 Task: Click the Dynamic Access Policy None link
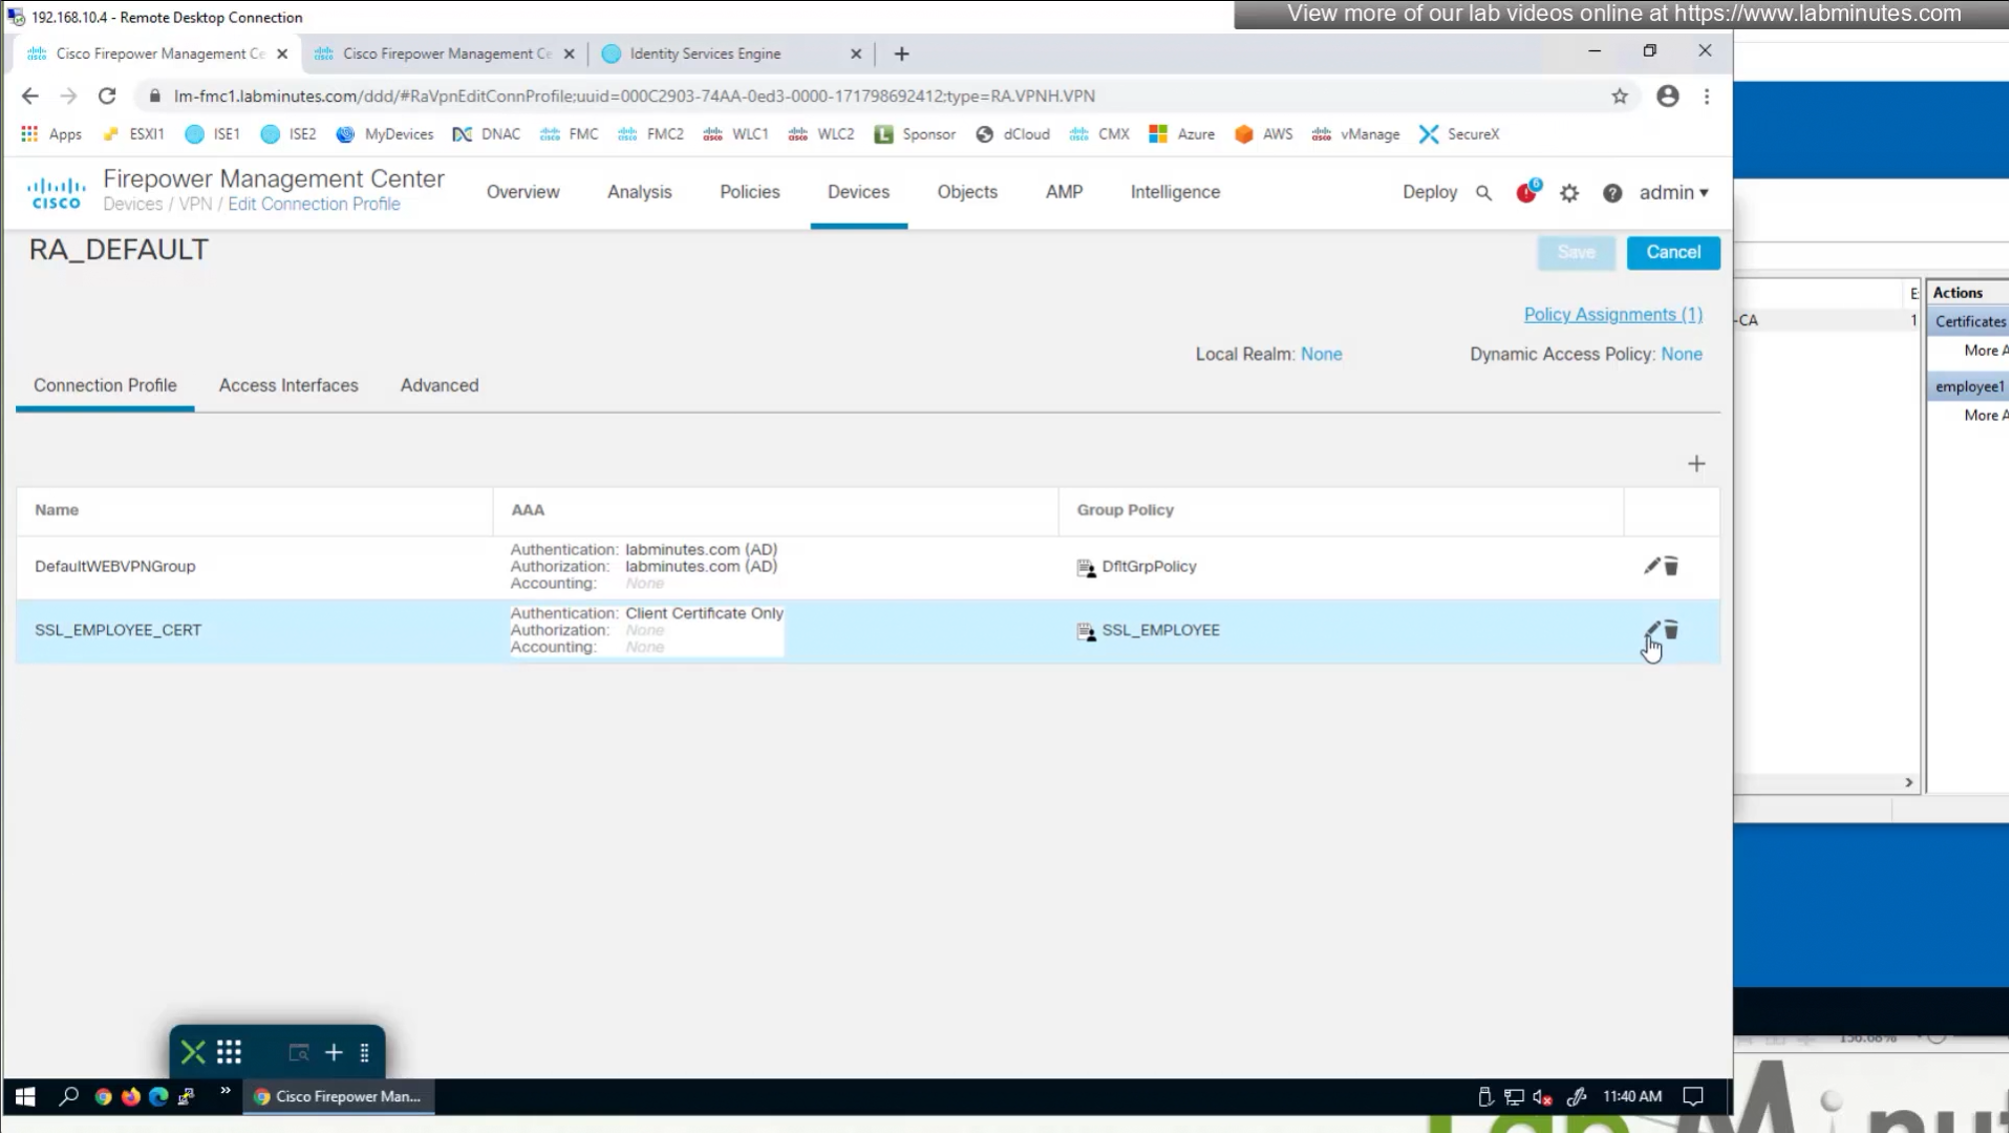[x=1681, y=354]
